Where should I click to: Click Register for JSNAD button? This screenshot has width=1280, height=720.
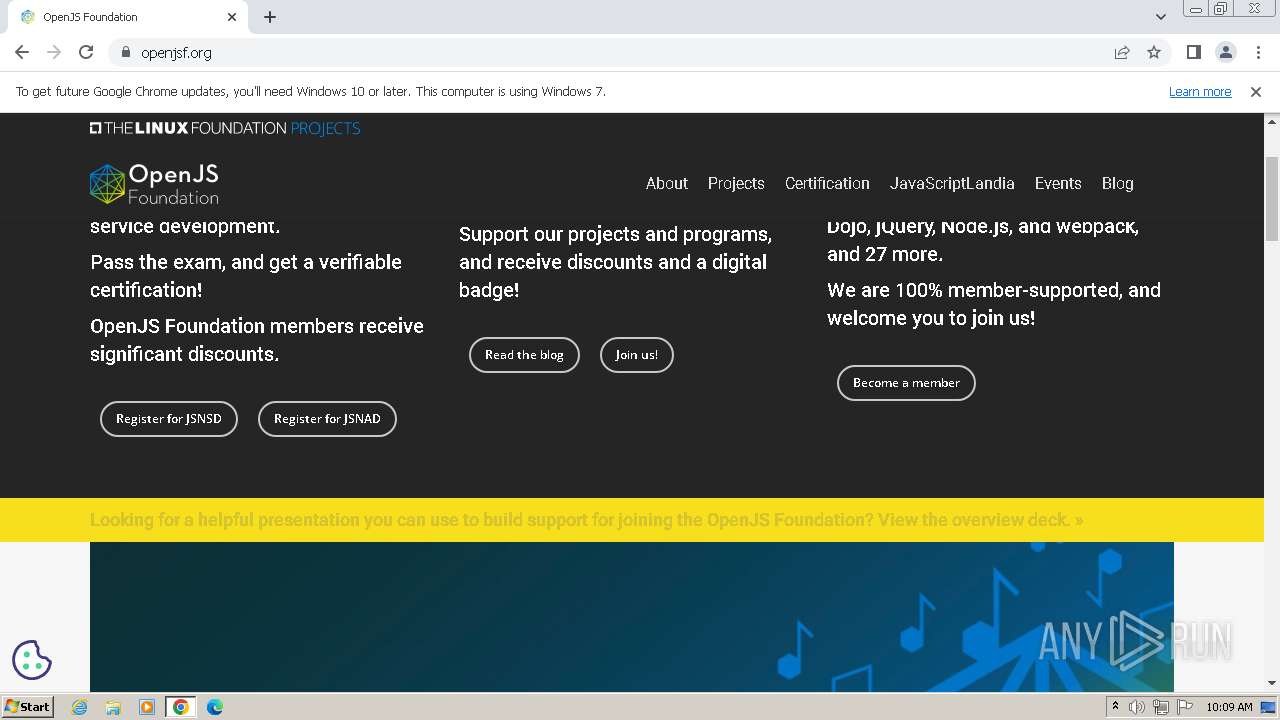tap(327, 419)
